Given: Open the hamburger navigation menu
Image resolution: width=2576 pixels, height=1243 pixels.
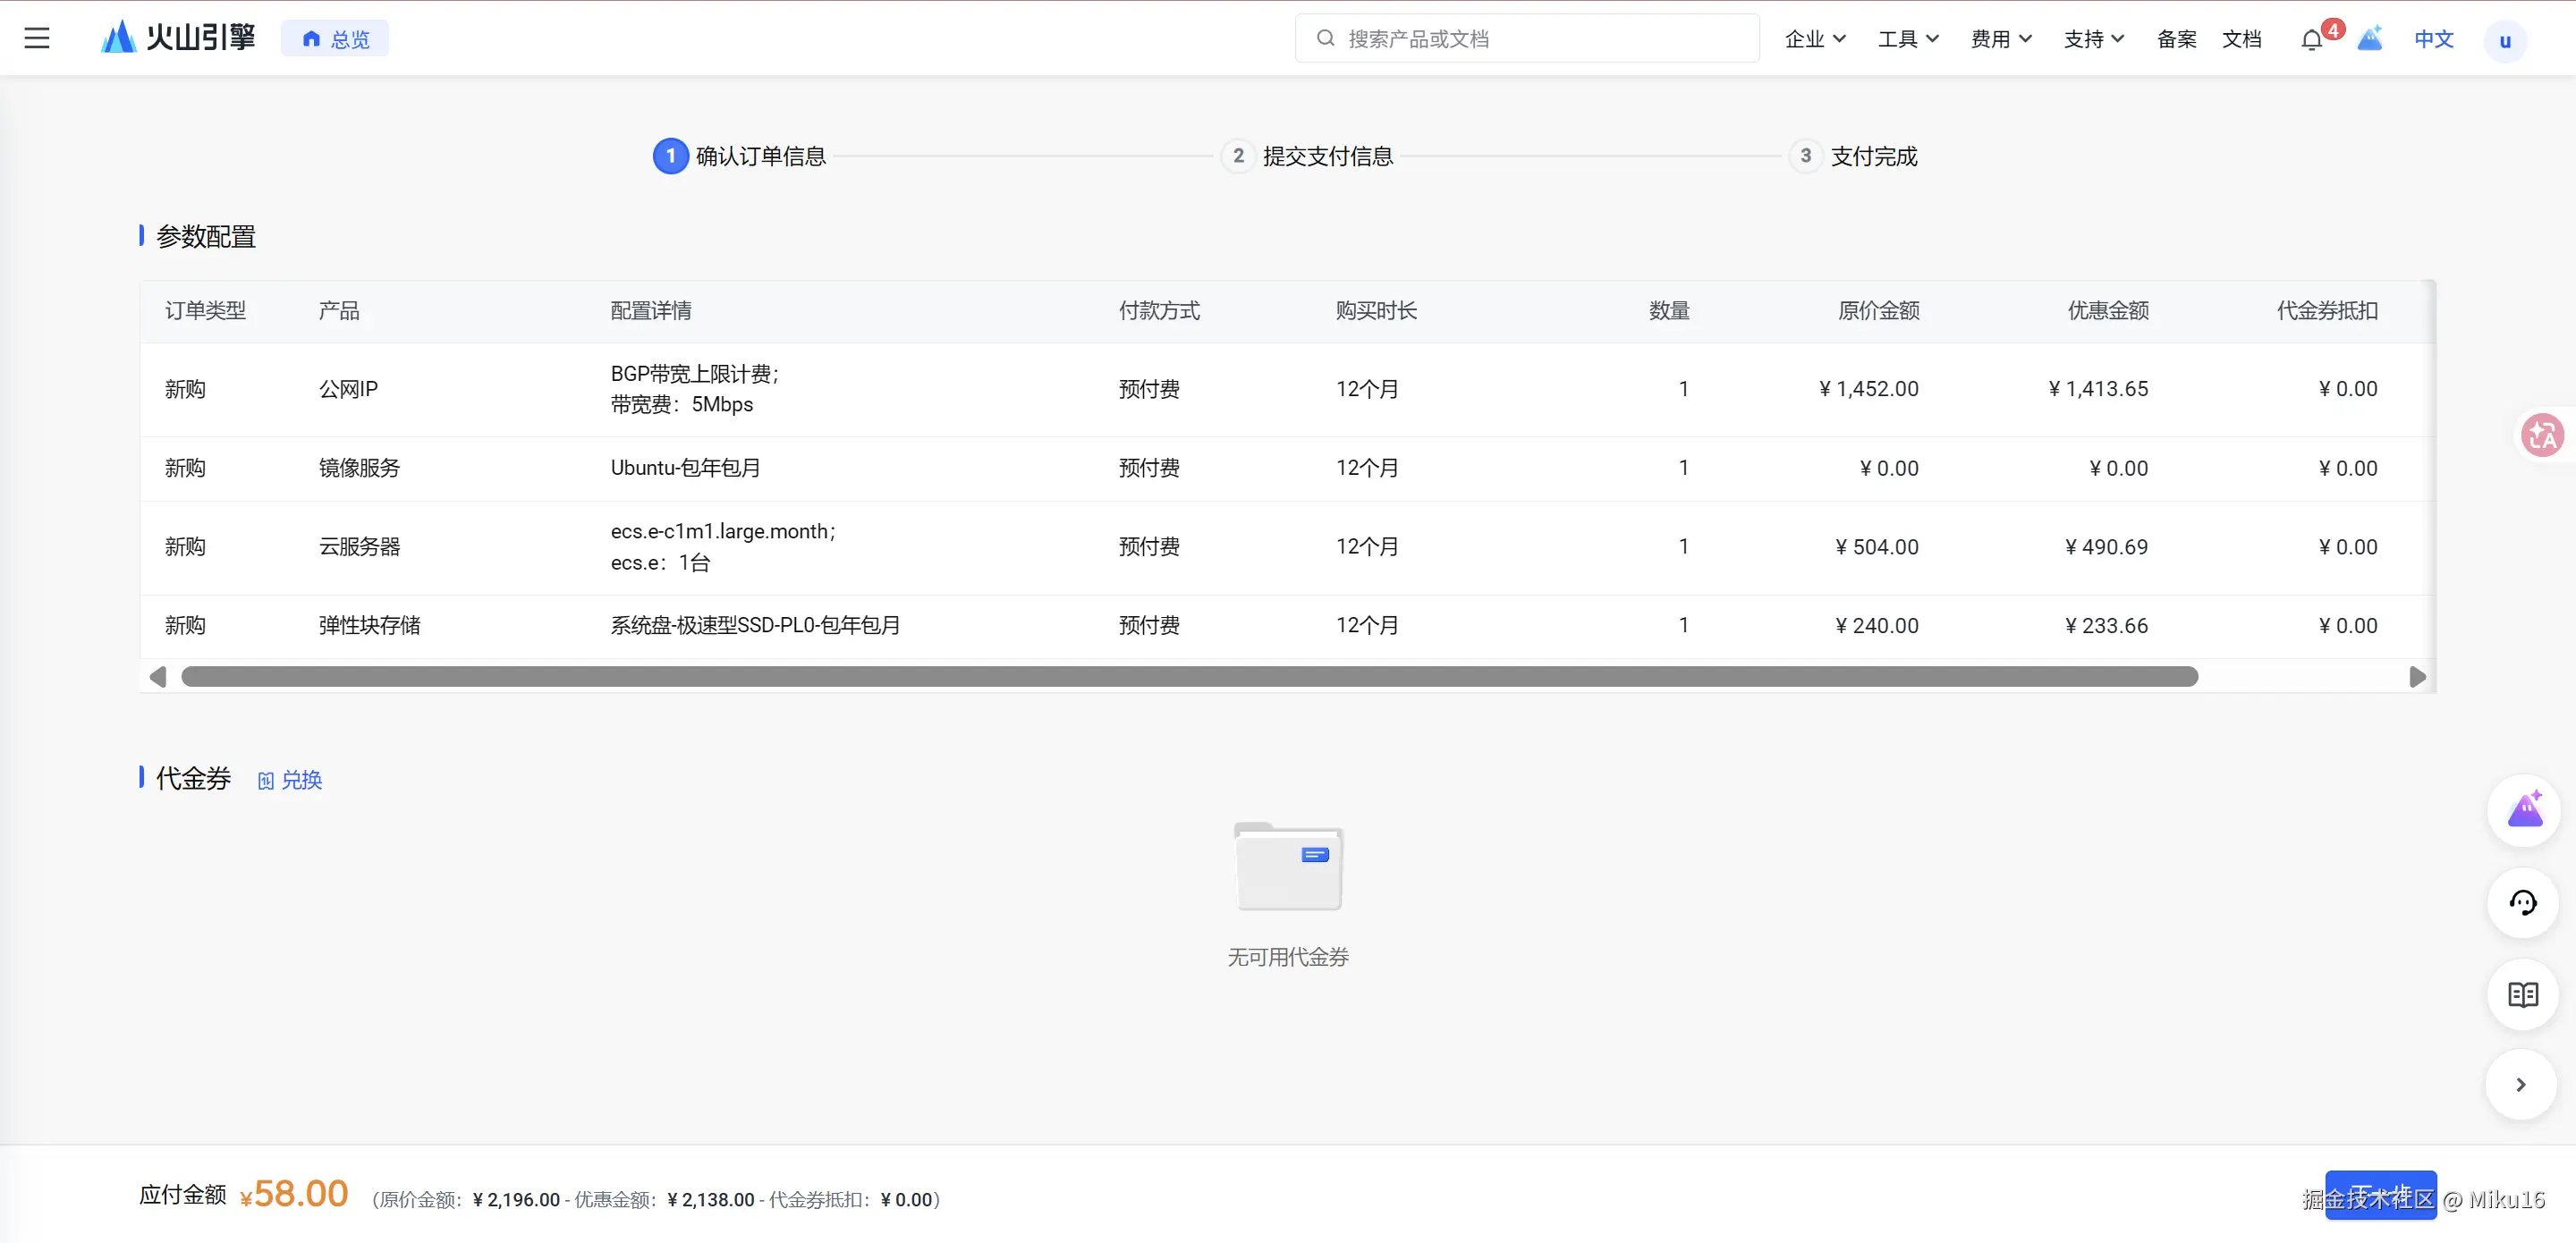Looking at the screenshot, I should (37, 38).
